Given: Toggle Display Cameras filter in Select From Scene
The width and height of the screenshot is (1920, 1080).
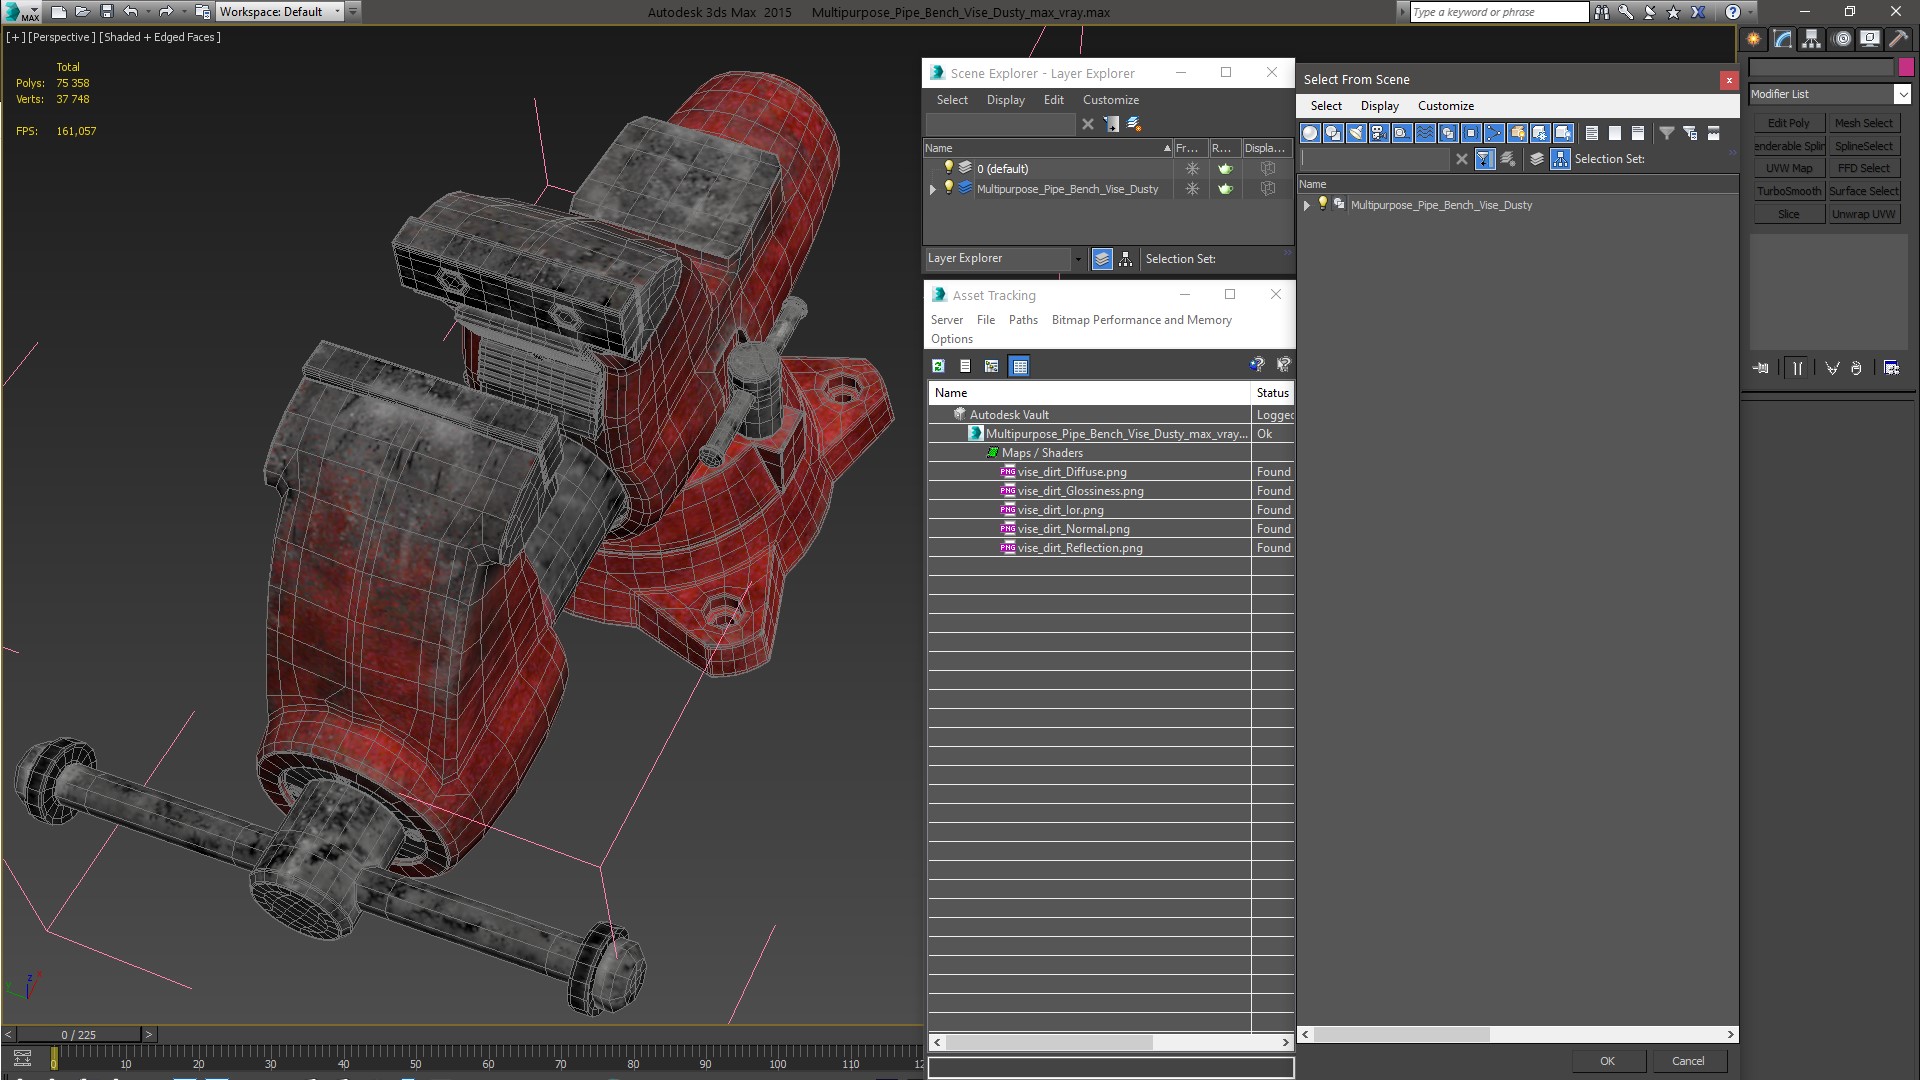Looking at the screenshot, I should click(x=1379, y=133).
